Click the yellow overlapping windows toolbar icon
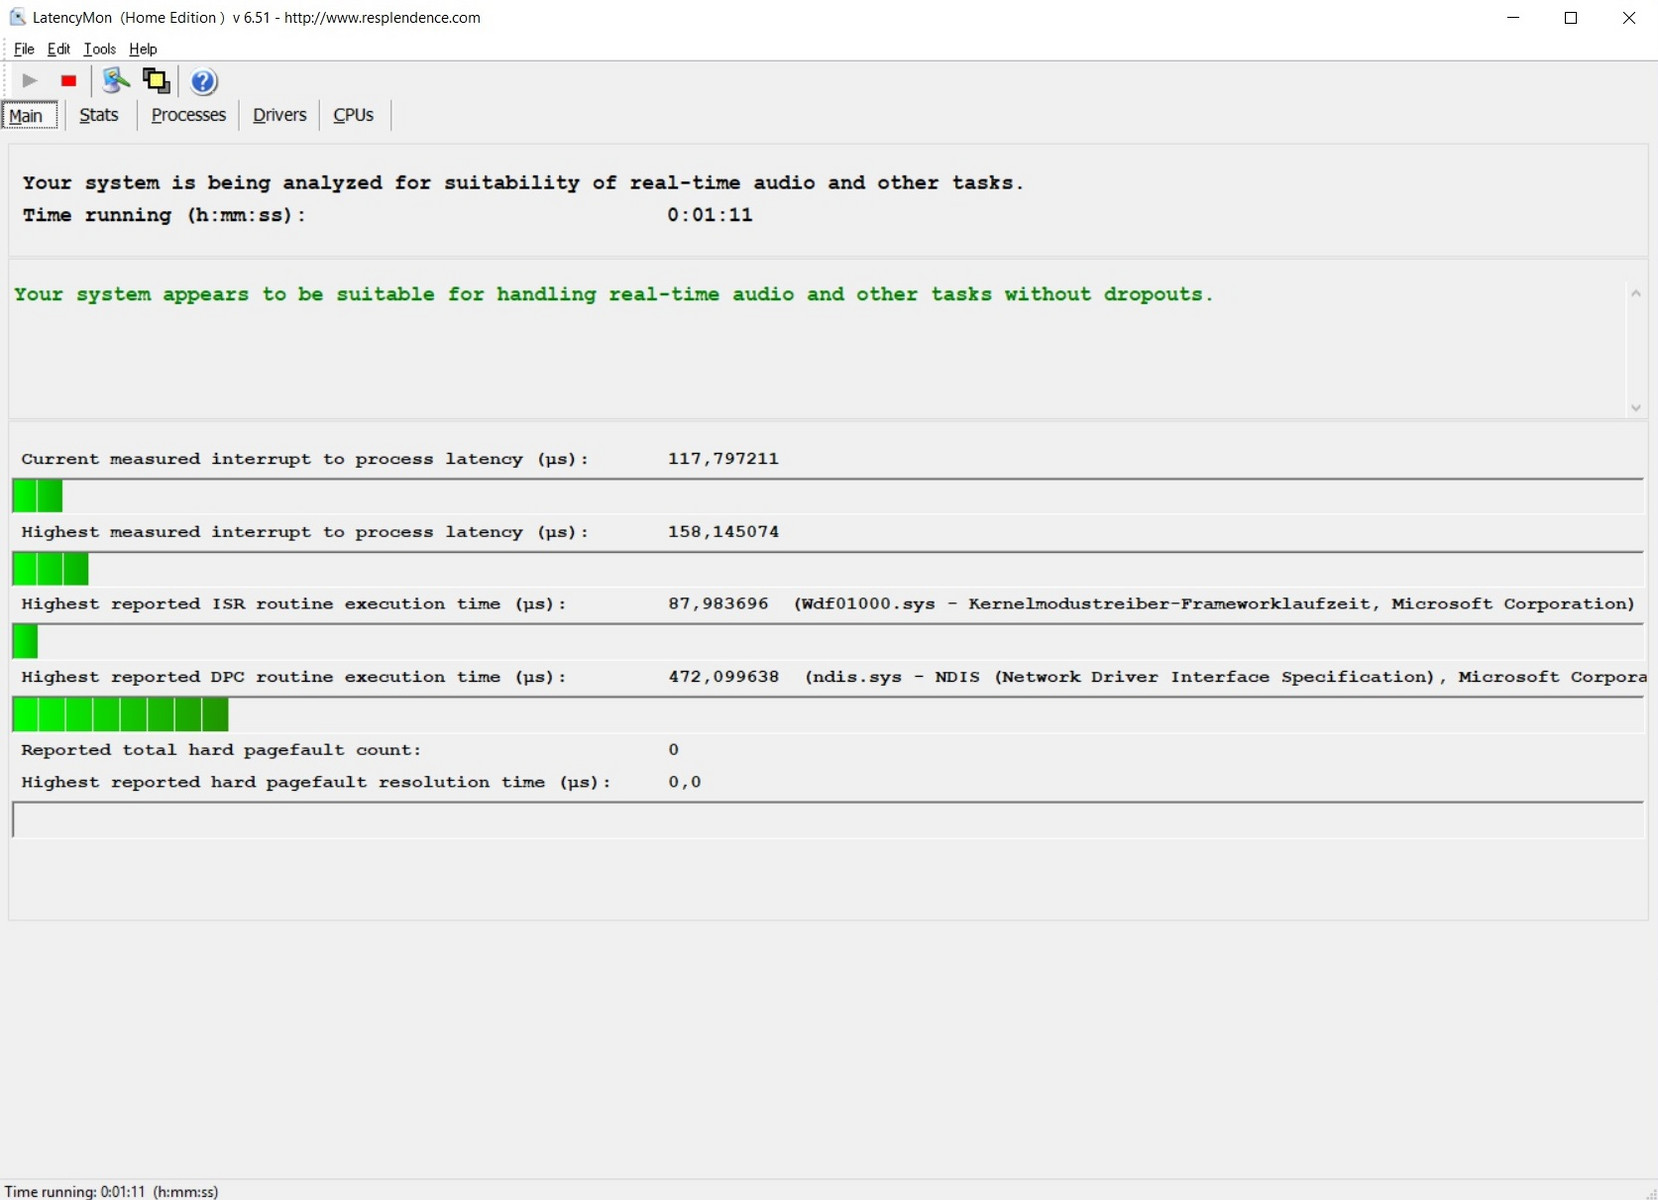 [x=156, y=81]
